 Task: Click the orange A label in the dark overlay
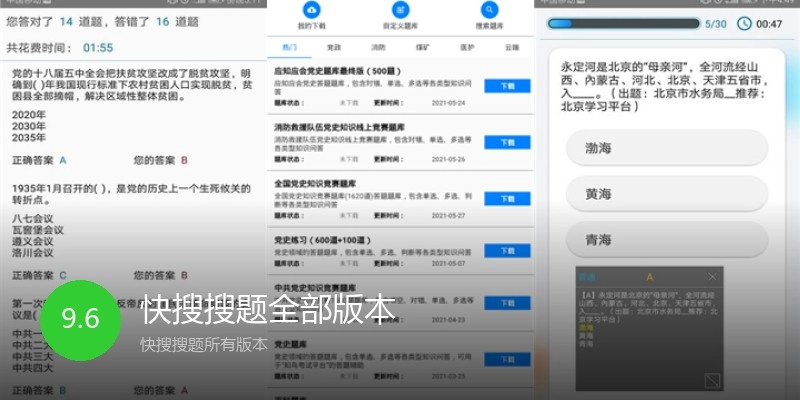[x=649, y=278]
